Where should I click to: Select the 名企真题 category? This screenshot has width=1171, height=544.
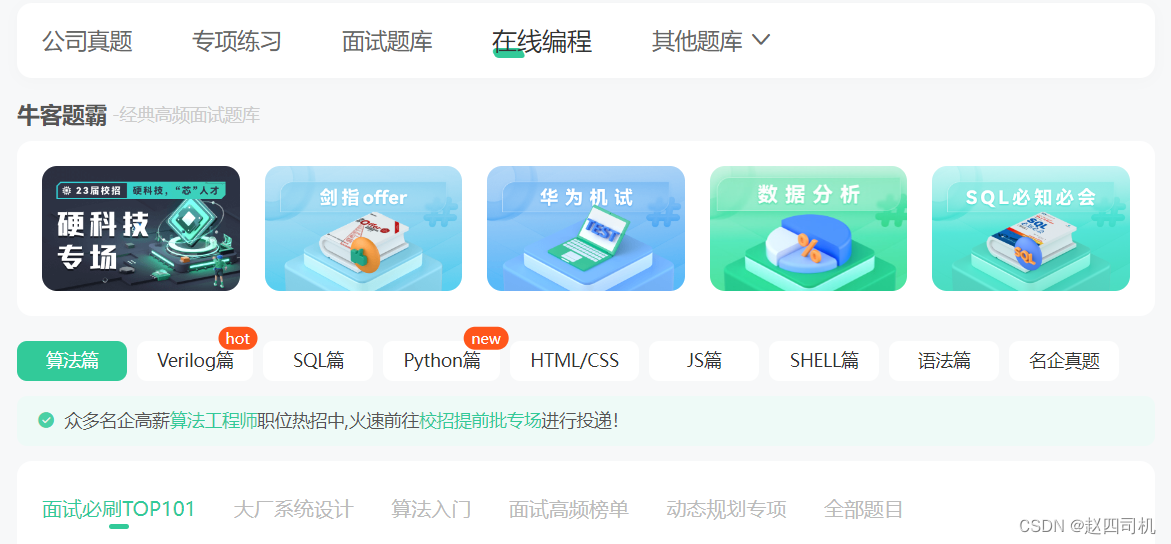1064,361
